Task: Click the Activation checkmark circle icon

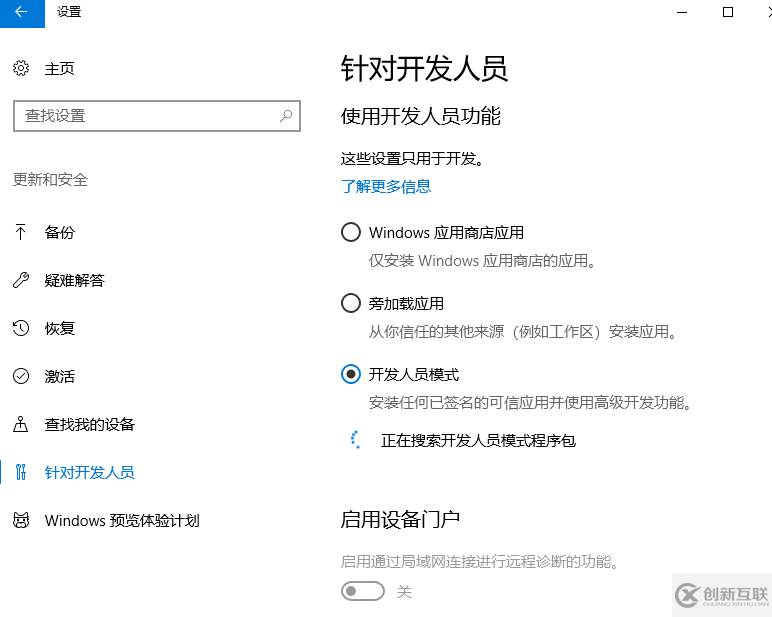Action: pyautogui.click(x=21, y=376)
